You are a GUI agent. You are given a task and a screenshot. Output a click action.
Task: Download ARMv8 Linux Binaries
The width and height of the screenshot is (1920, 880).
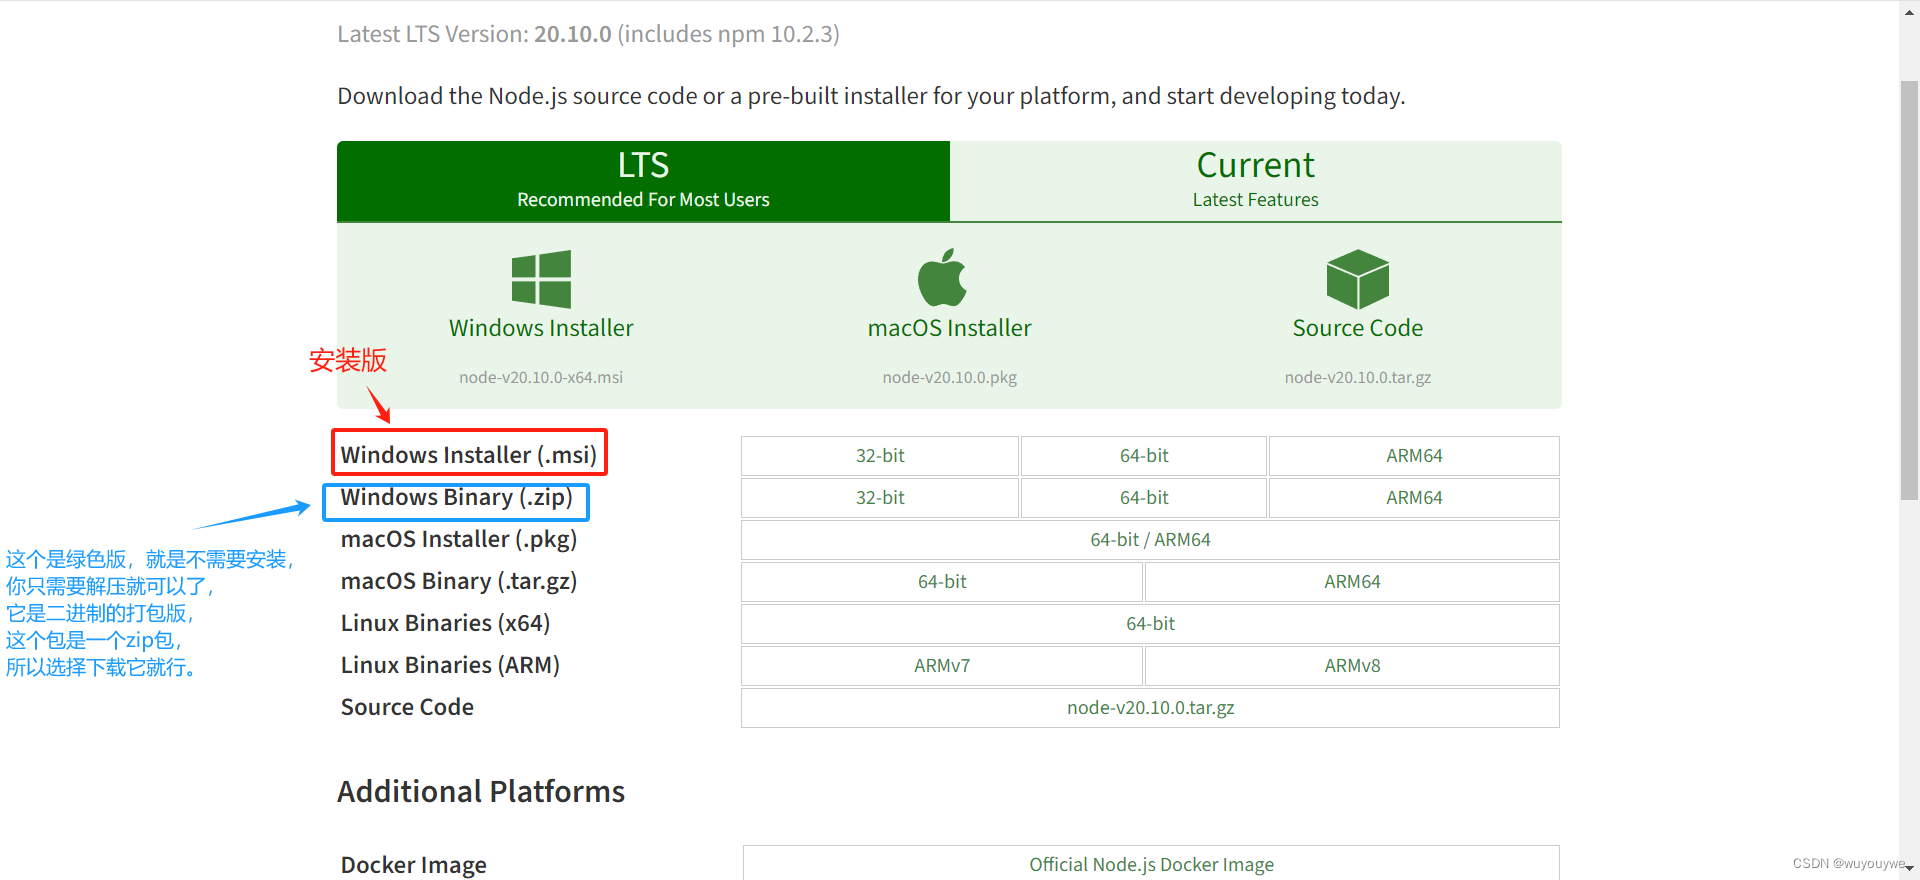pyautogui.click(x=1352, y=666)
